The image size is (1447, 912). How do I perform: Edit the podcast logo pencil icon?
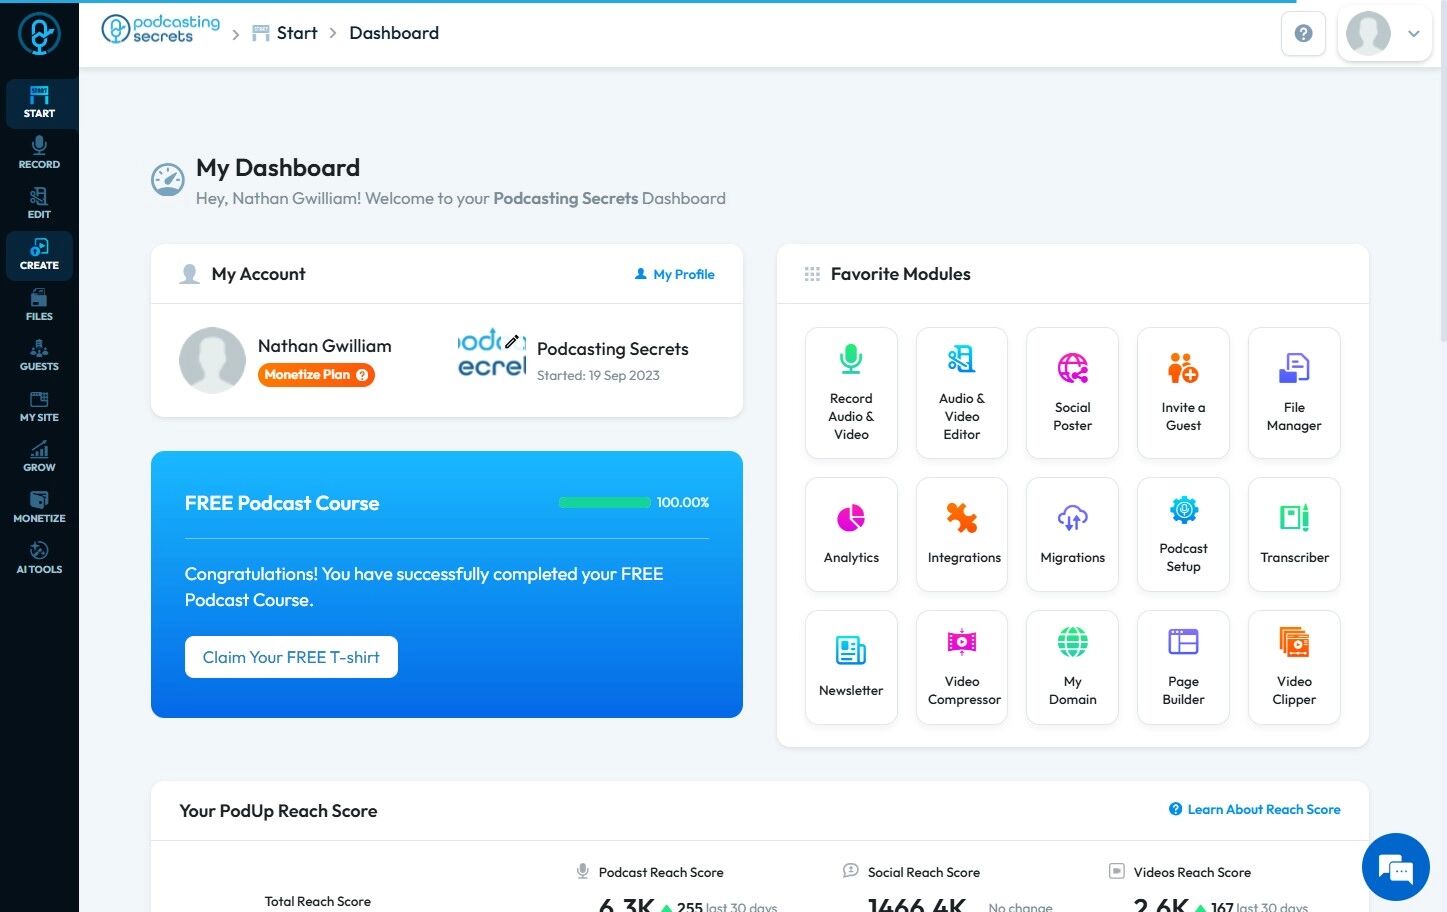pos(512,341)
